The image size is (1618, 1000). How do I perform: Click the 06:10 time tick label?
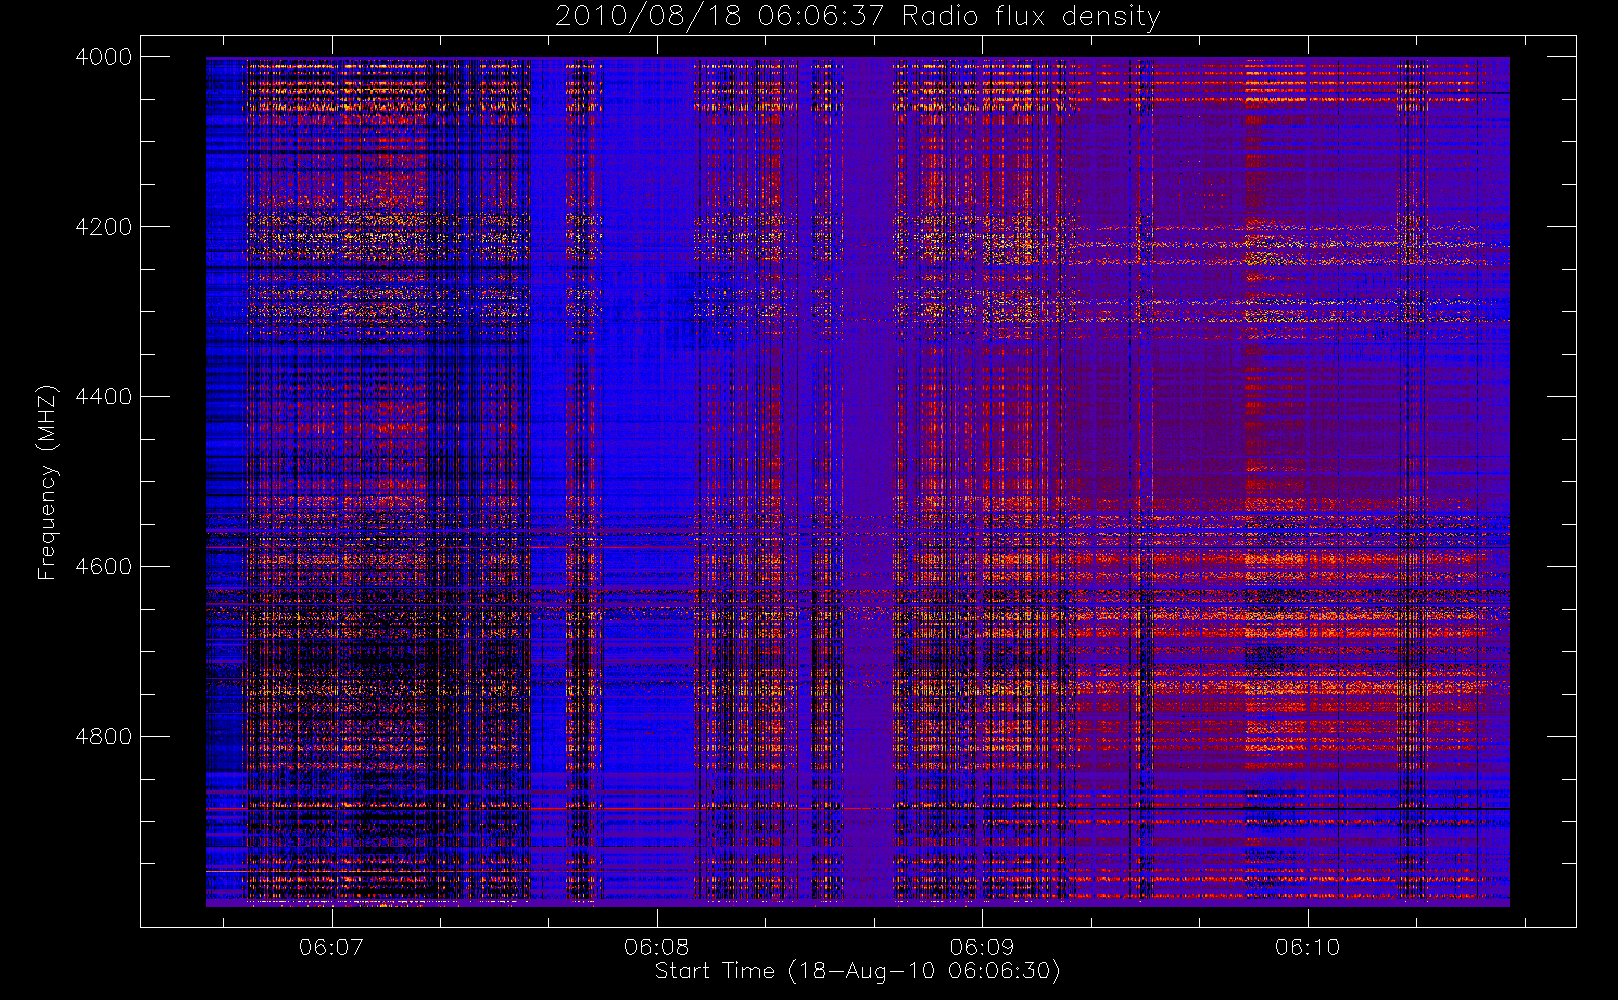[1307, 947]
